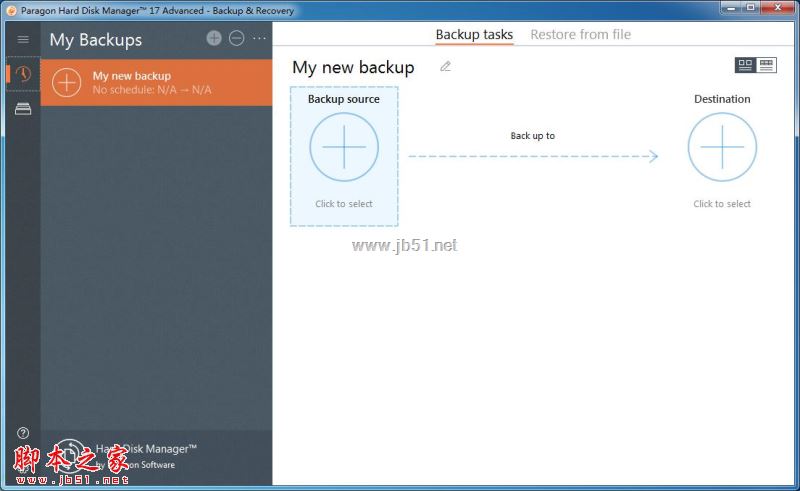Close the Paragon Hard Disk Manager window
The height and width of the screenshot is (491, 800).
778,8
